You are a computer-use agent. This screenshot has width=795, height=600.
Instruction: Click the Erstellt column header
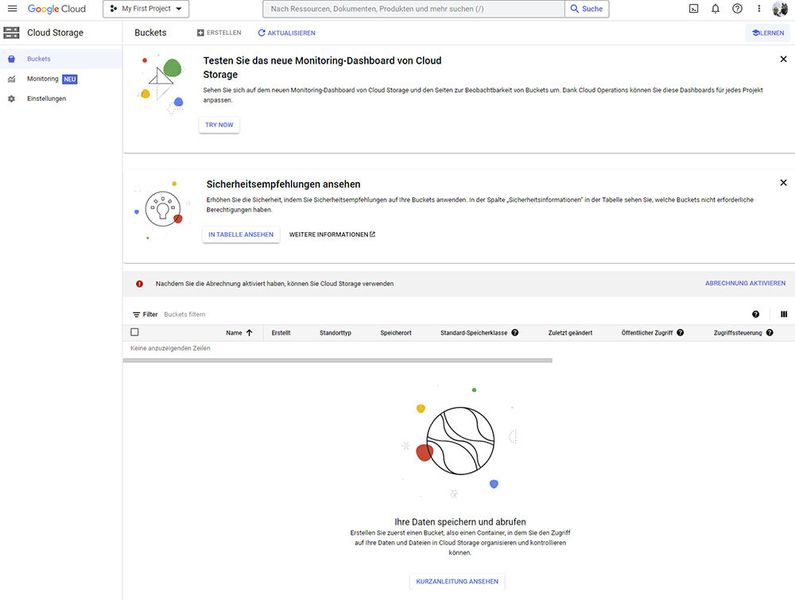pyautogui.click(x=281, y=333)
